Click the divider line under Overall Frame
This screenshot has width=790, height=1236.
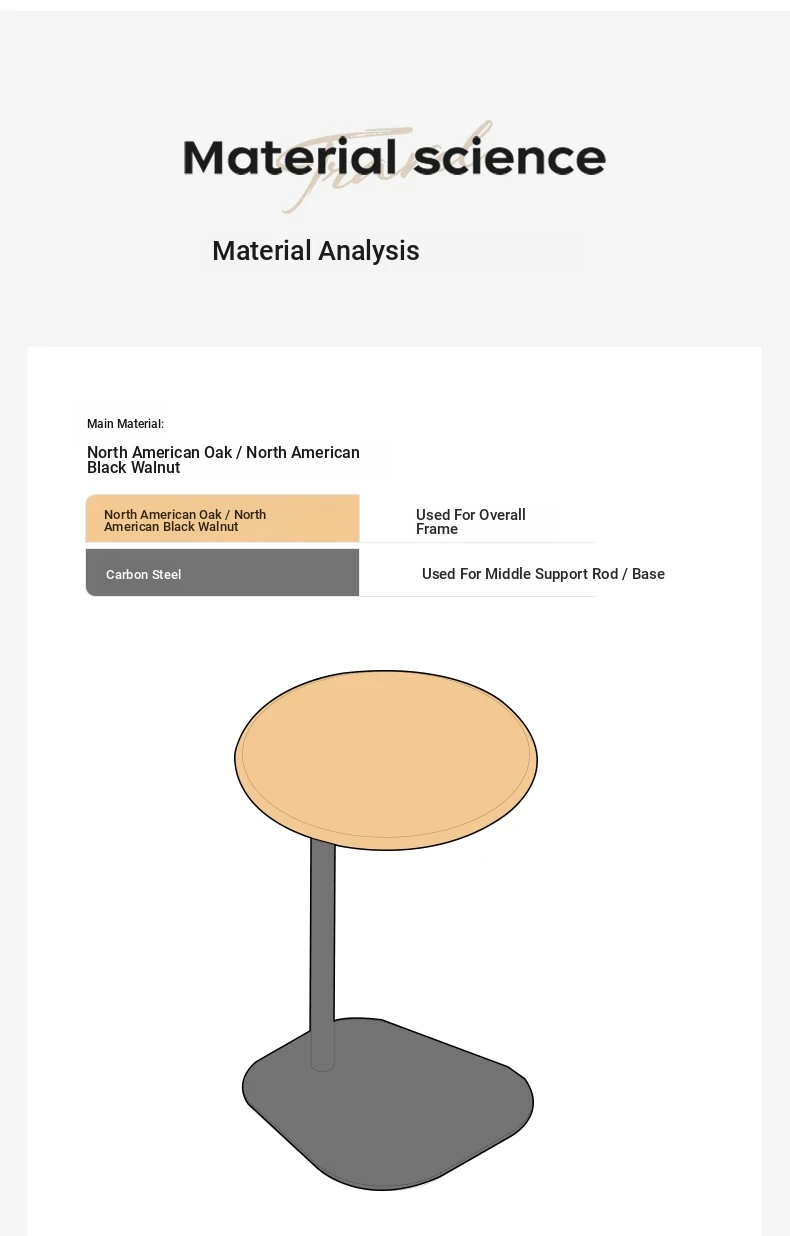click(x=476, y=543)
